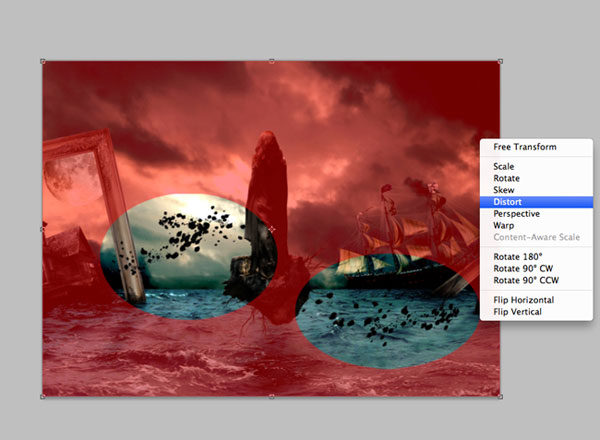Click the top-right transform corner handle

click(x=500, y=61)
